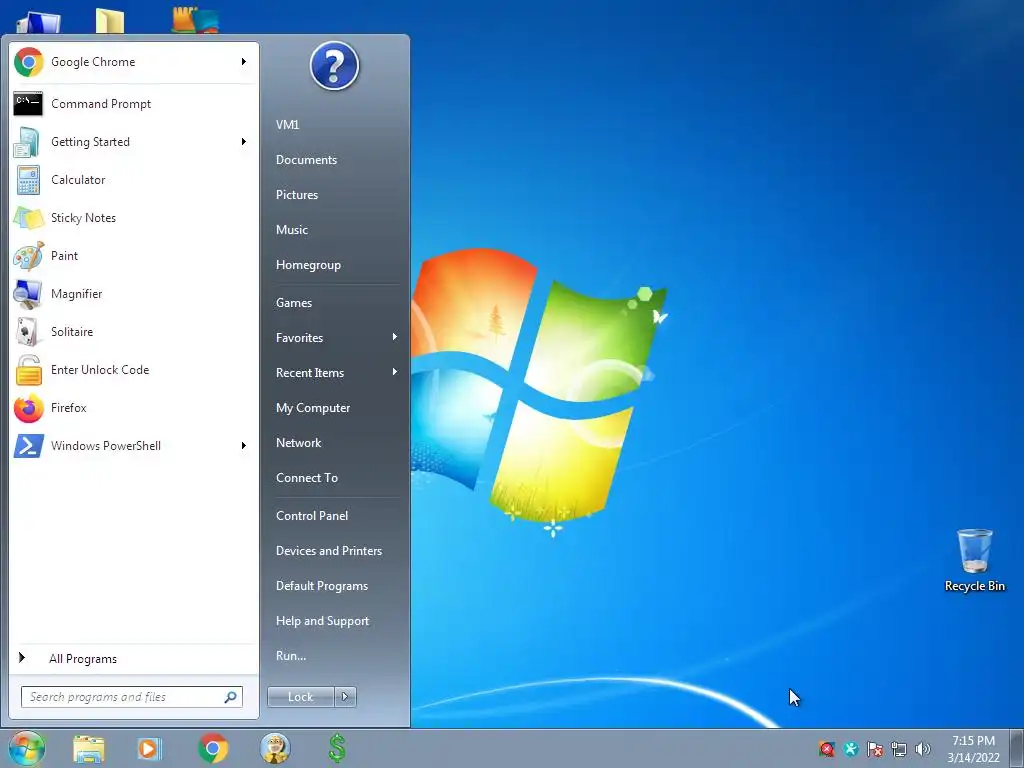Open Network in Start menu
The image size is (1024, 768).
(298, 443)
